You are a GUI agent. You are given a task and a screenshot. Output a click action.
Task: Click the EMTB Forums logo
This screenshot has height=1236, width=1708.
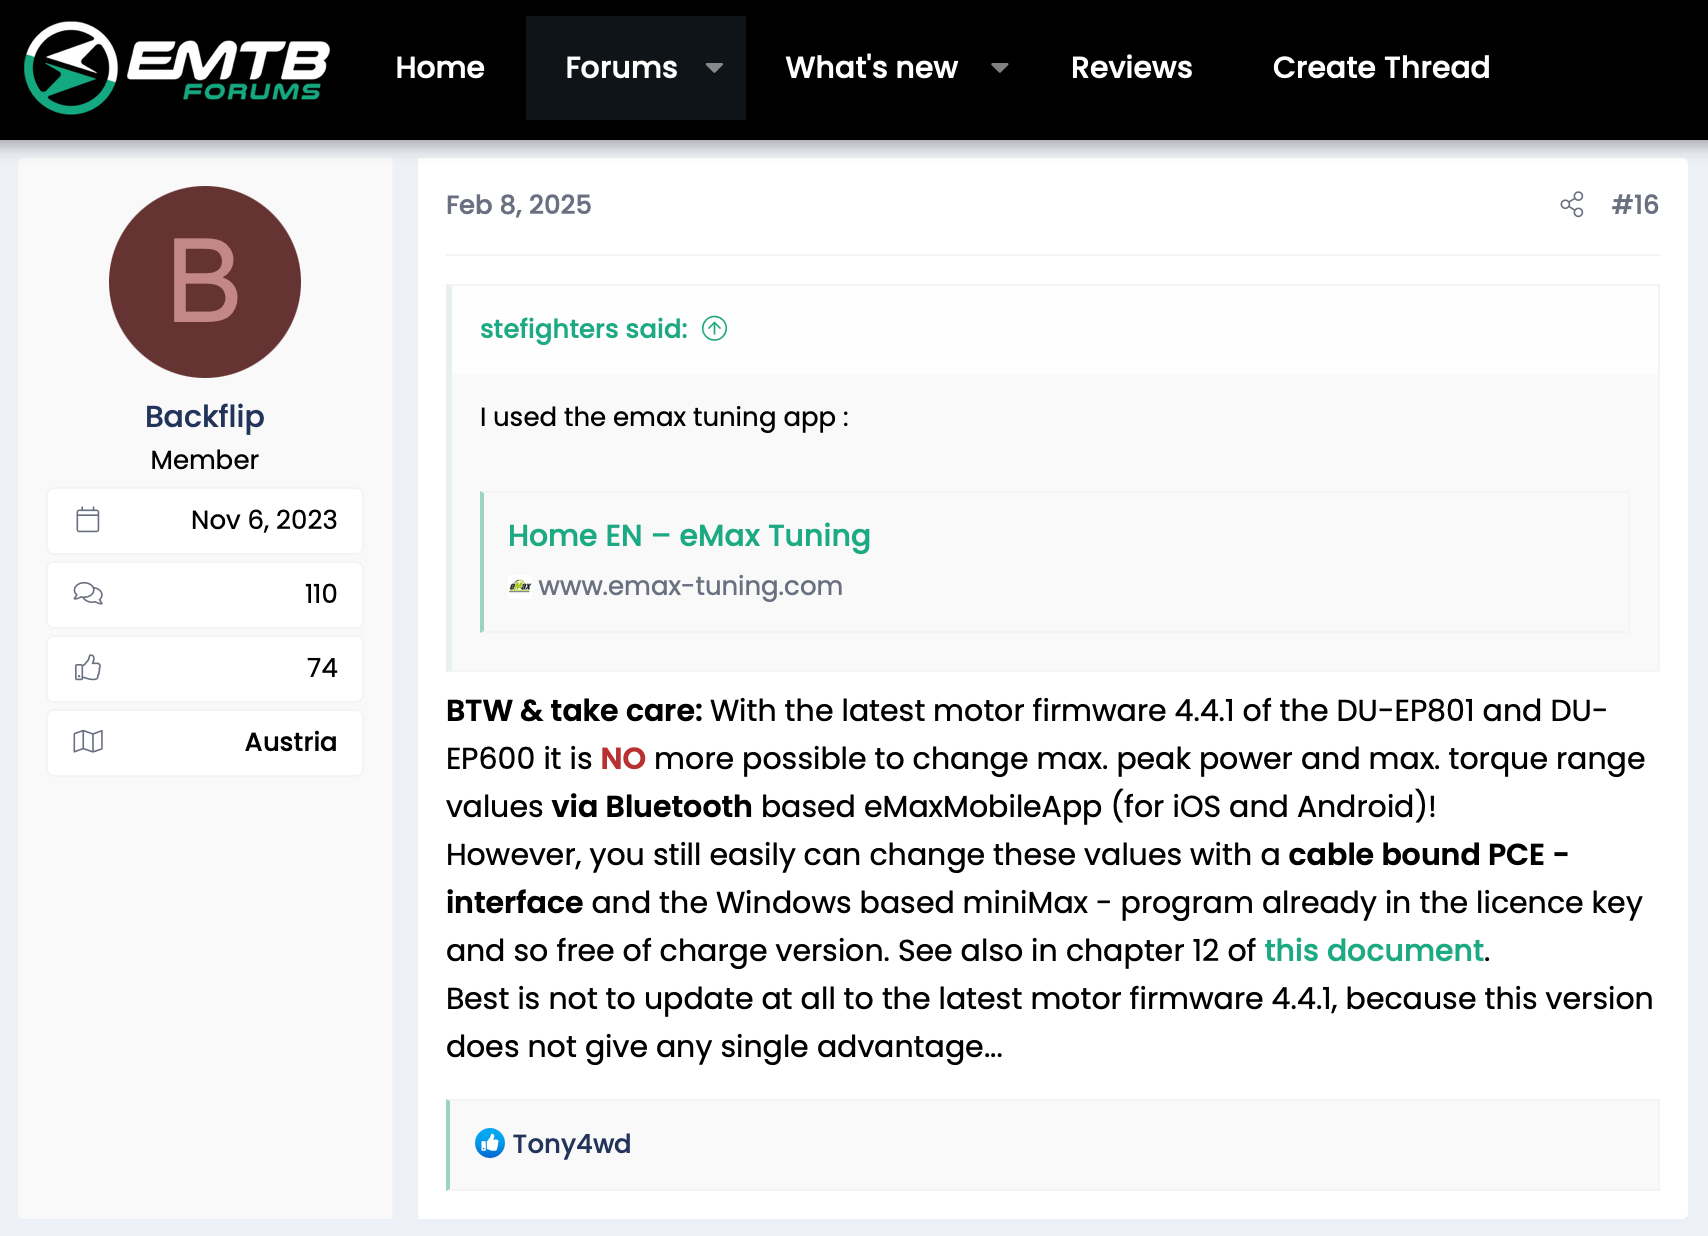pos(177,68)
